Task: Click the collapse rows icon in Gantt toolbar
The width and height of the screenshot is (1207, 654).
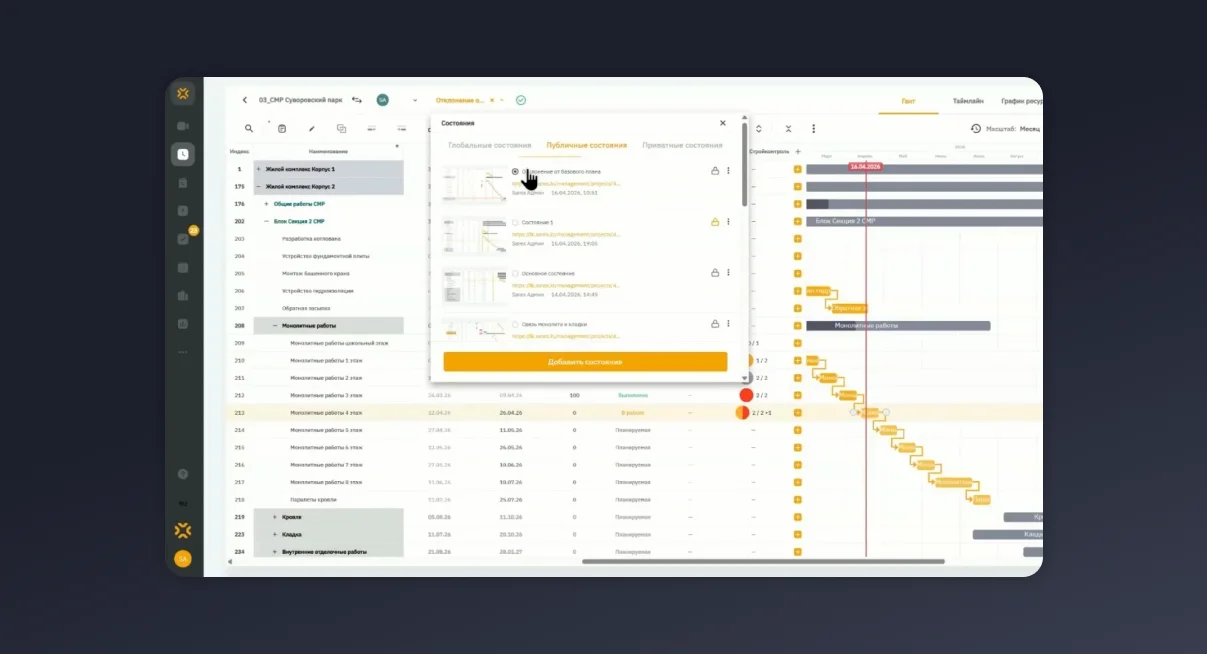Action: (788, 128)
